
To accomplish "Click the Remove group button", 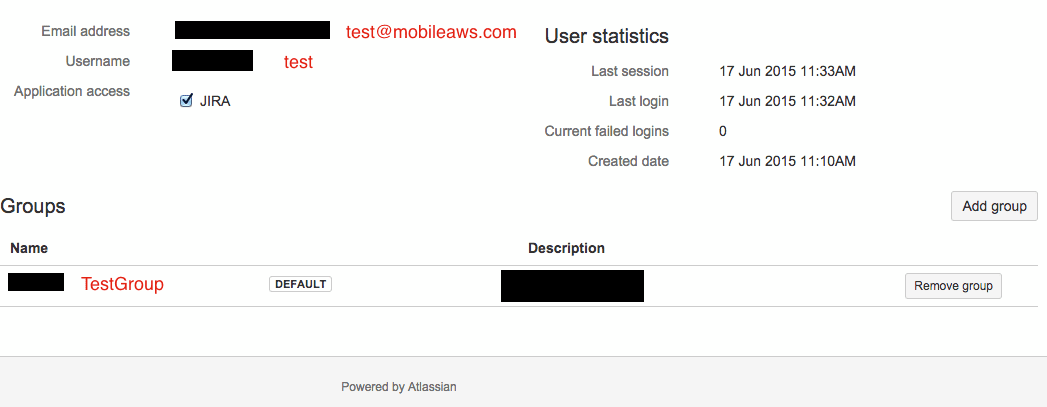I will [x=953, y=286].
